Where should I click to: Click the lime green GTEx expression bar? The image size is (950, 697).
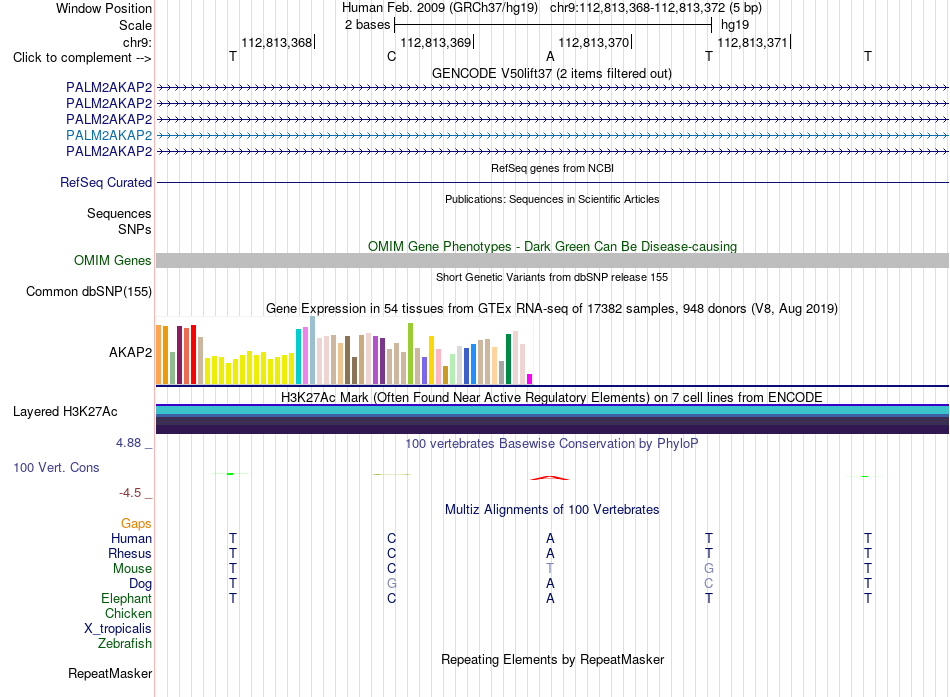coord(411,353)
